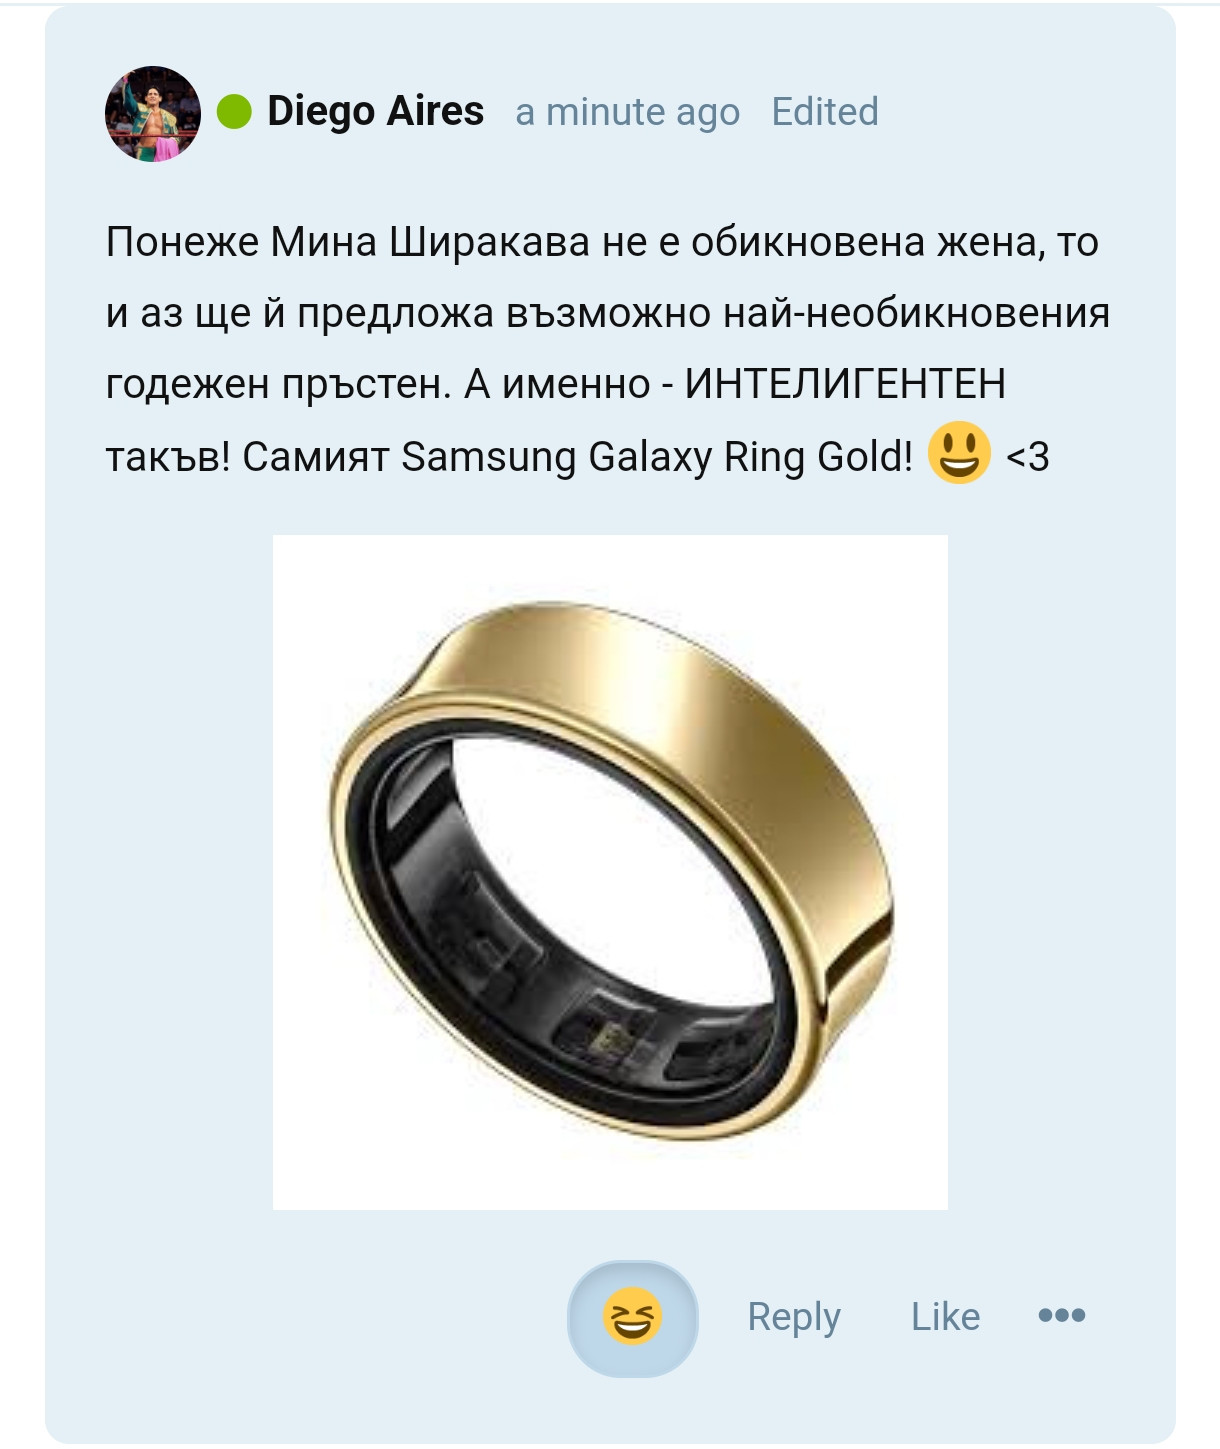Open Diego Aires' profile avatar
Viewport: 1220px width, 1449px height.
tap(153, 114)
